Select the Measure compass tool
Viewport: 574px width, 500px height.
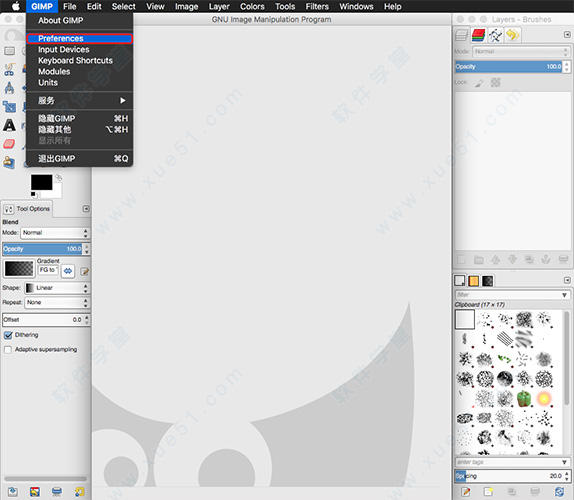pos(10,88)
